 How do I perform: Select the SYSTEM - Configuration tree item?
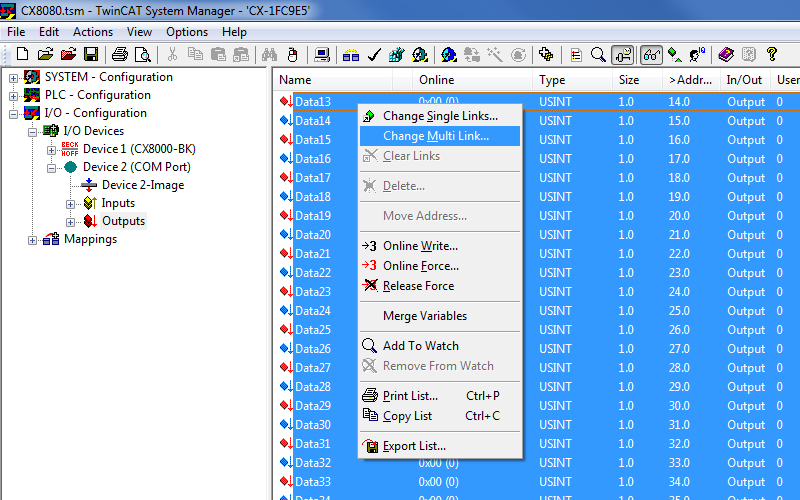pos(109,77)
